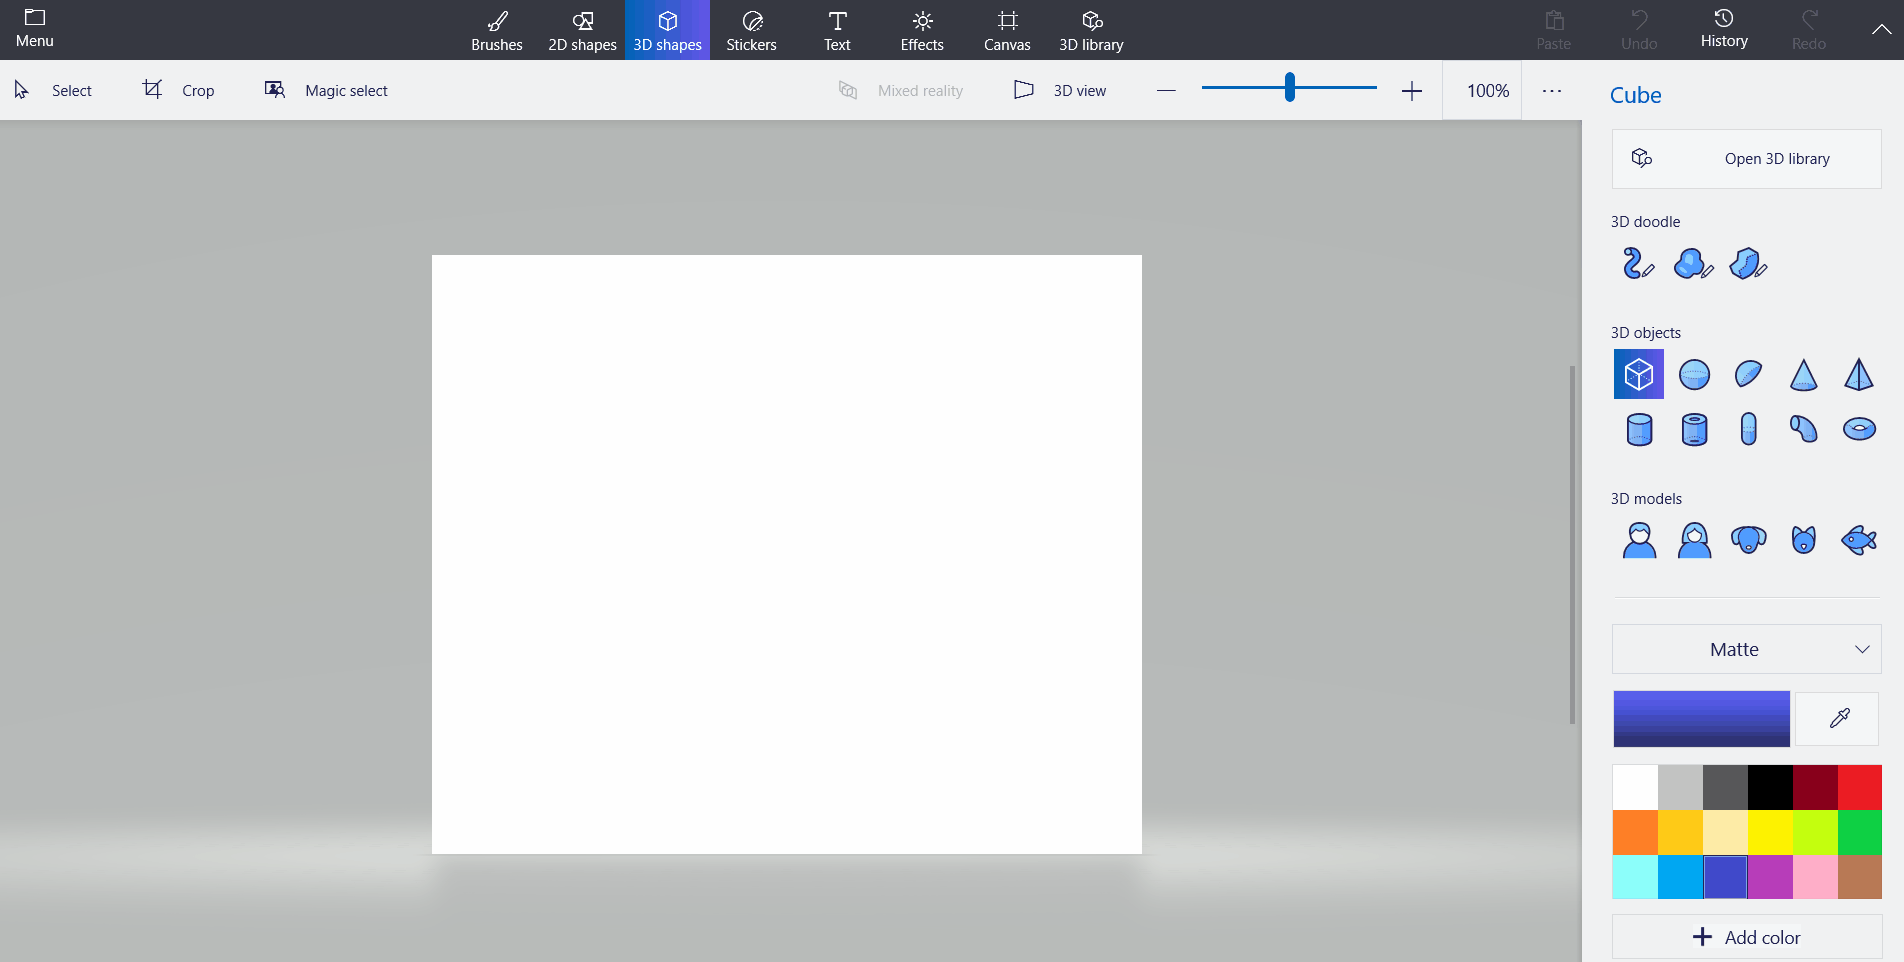Screen dimensions: 1904x962
Task: Select the Tube brush 3D doodle
Action: [1637, 264]
